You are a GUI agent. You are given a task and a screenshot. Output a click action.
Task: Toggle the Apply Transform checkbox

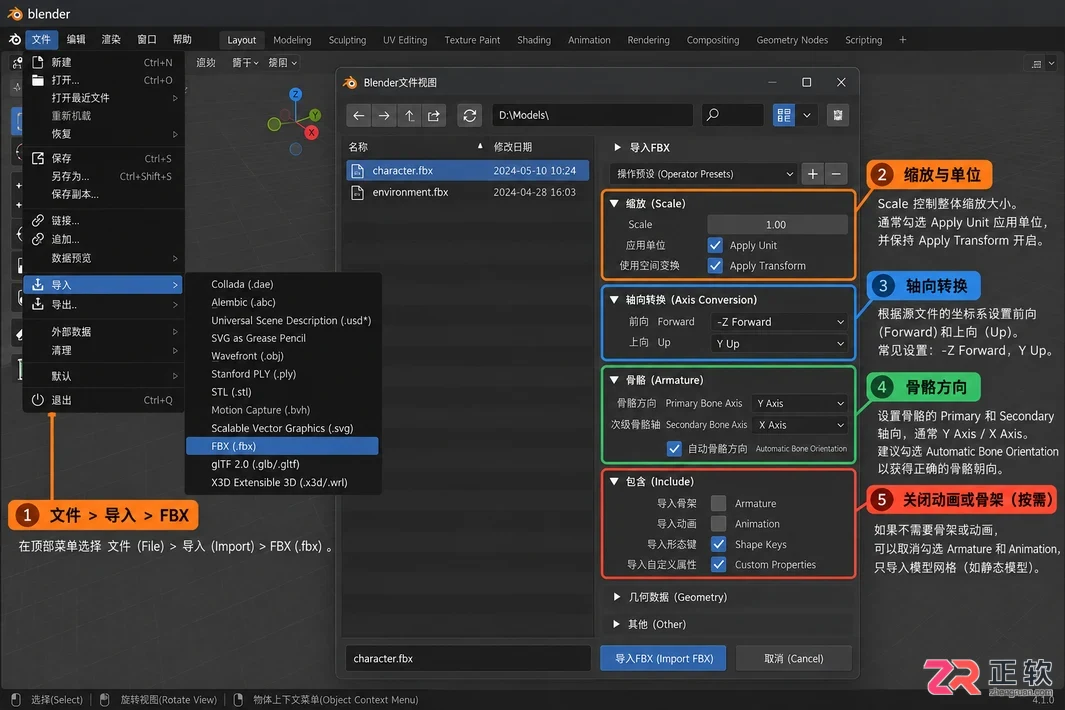[715, 266]
